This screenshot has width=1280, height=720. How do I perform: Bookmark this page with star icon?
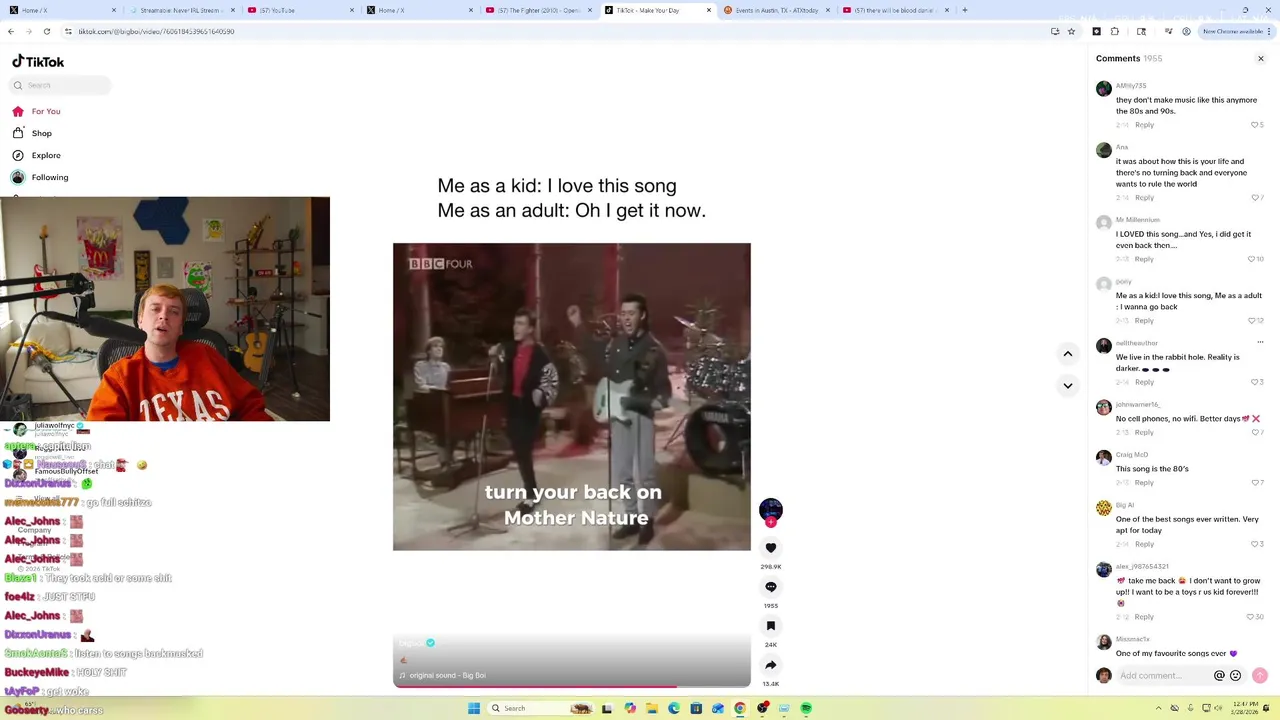1071,32
